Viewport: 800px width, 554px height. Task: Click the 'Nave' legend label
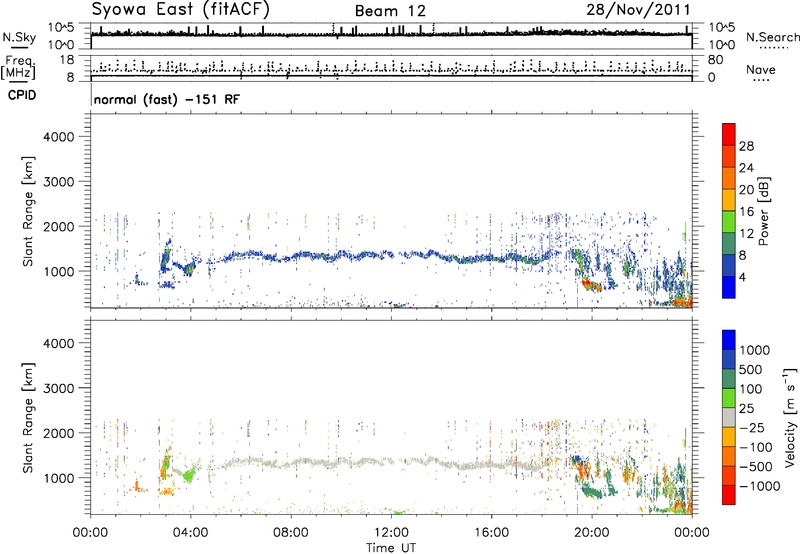point(760,69)
